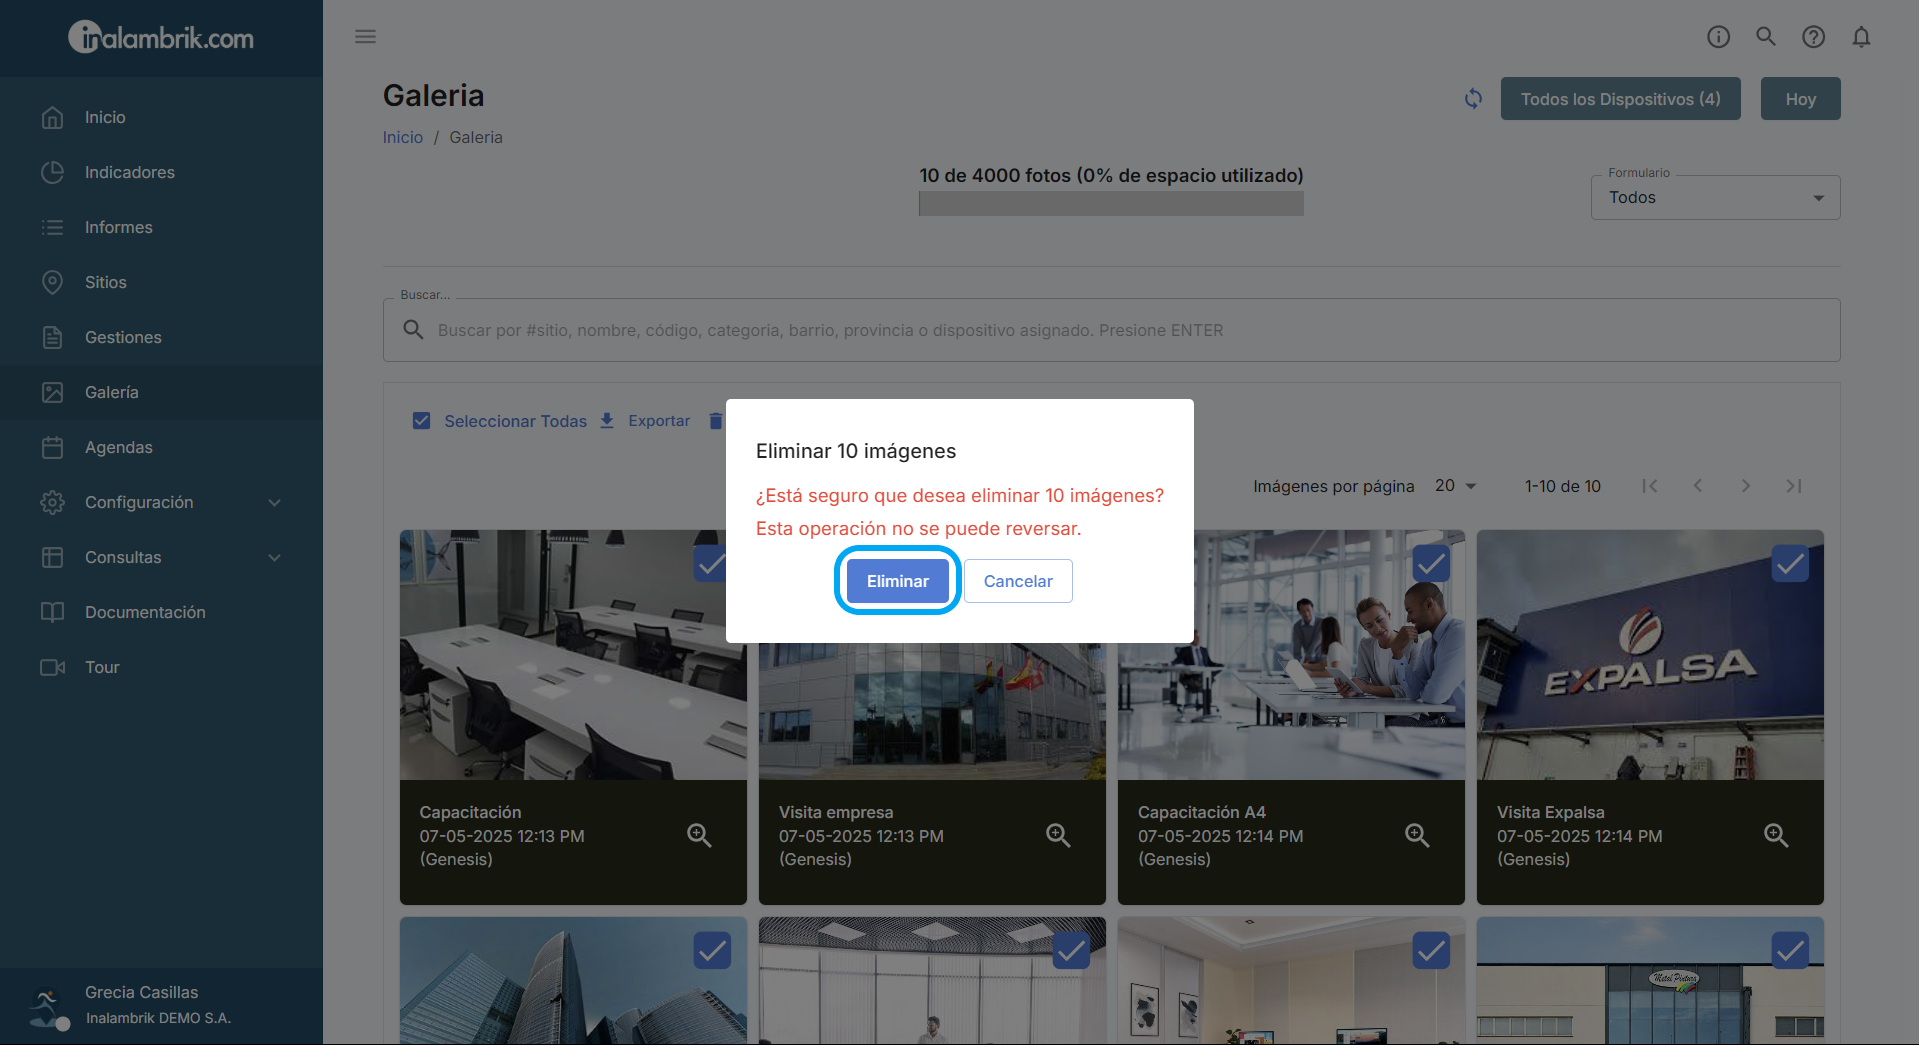Image resolution: width=1919 pixels, height=1045 pixels.
Task: Expand the Consultas chevron
Action: click(275, 557)
